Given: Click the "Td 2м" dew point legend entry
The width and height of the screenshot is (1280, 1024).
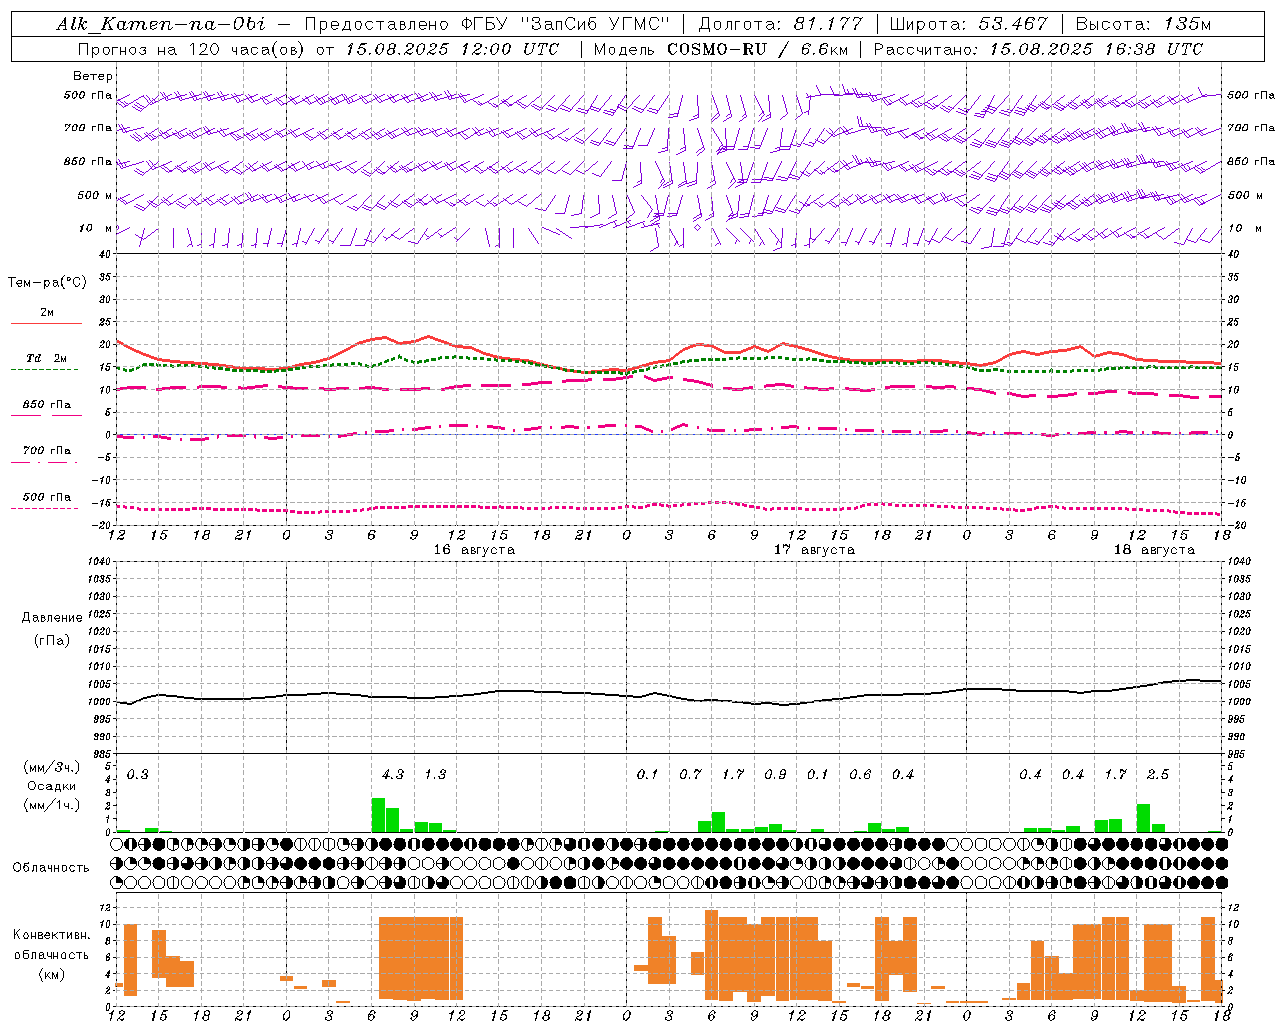Looking at the screenshot, I should tap(47, 358).
